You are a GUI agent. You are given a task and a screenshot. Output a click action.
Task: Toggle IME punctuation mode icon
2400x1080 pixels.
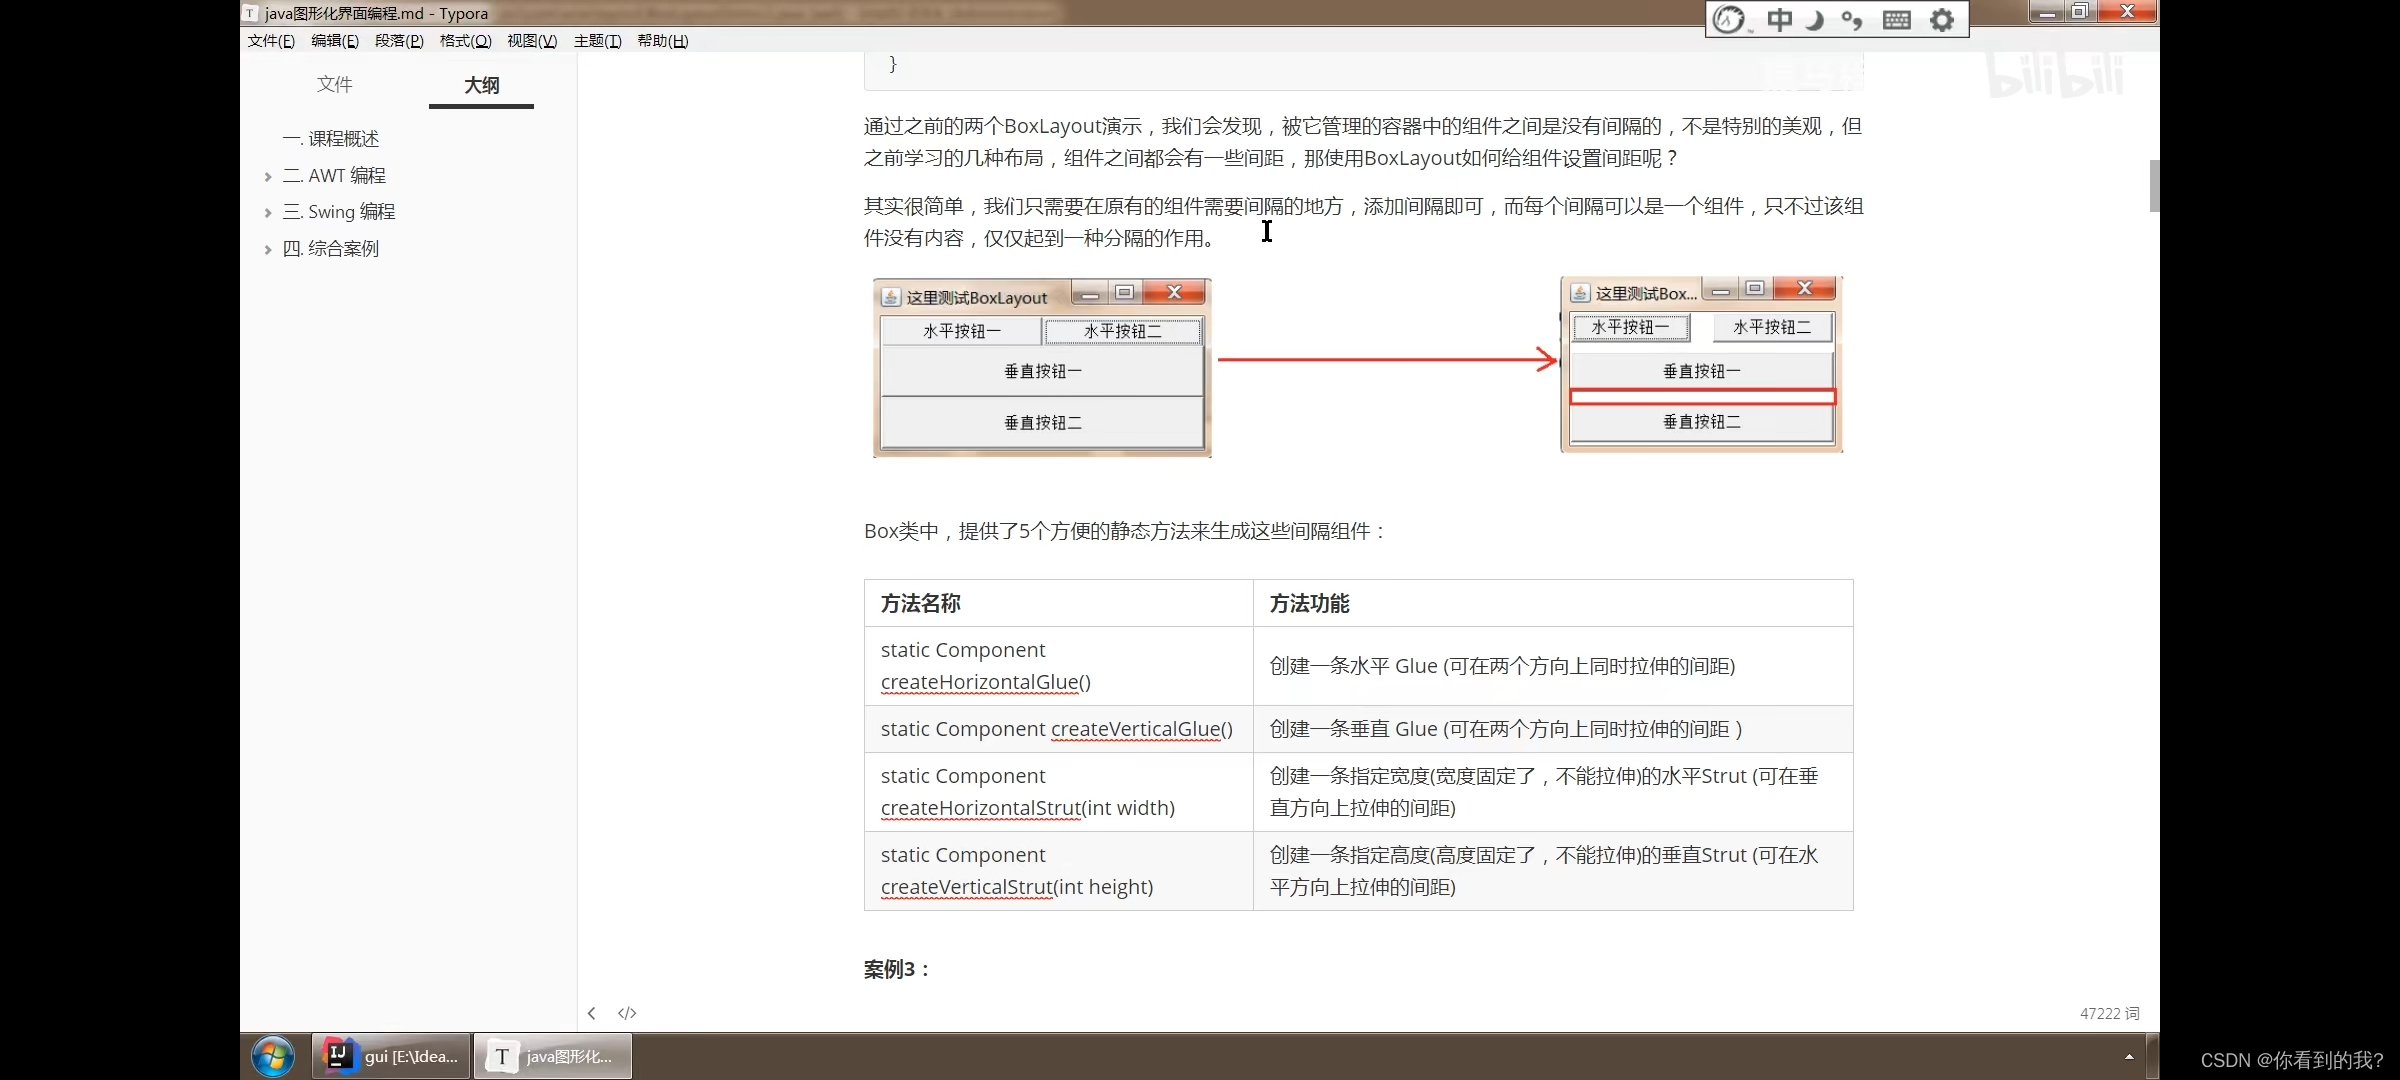1852,20
